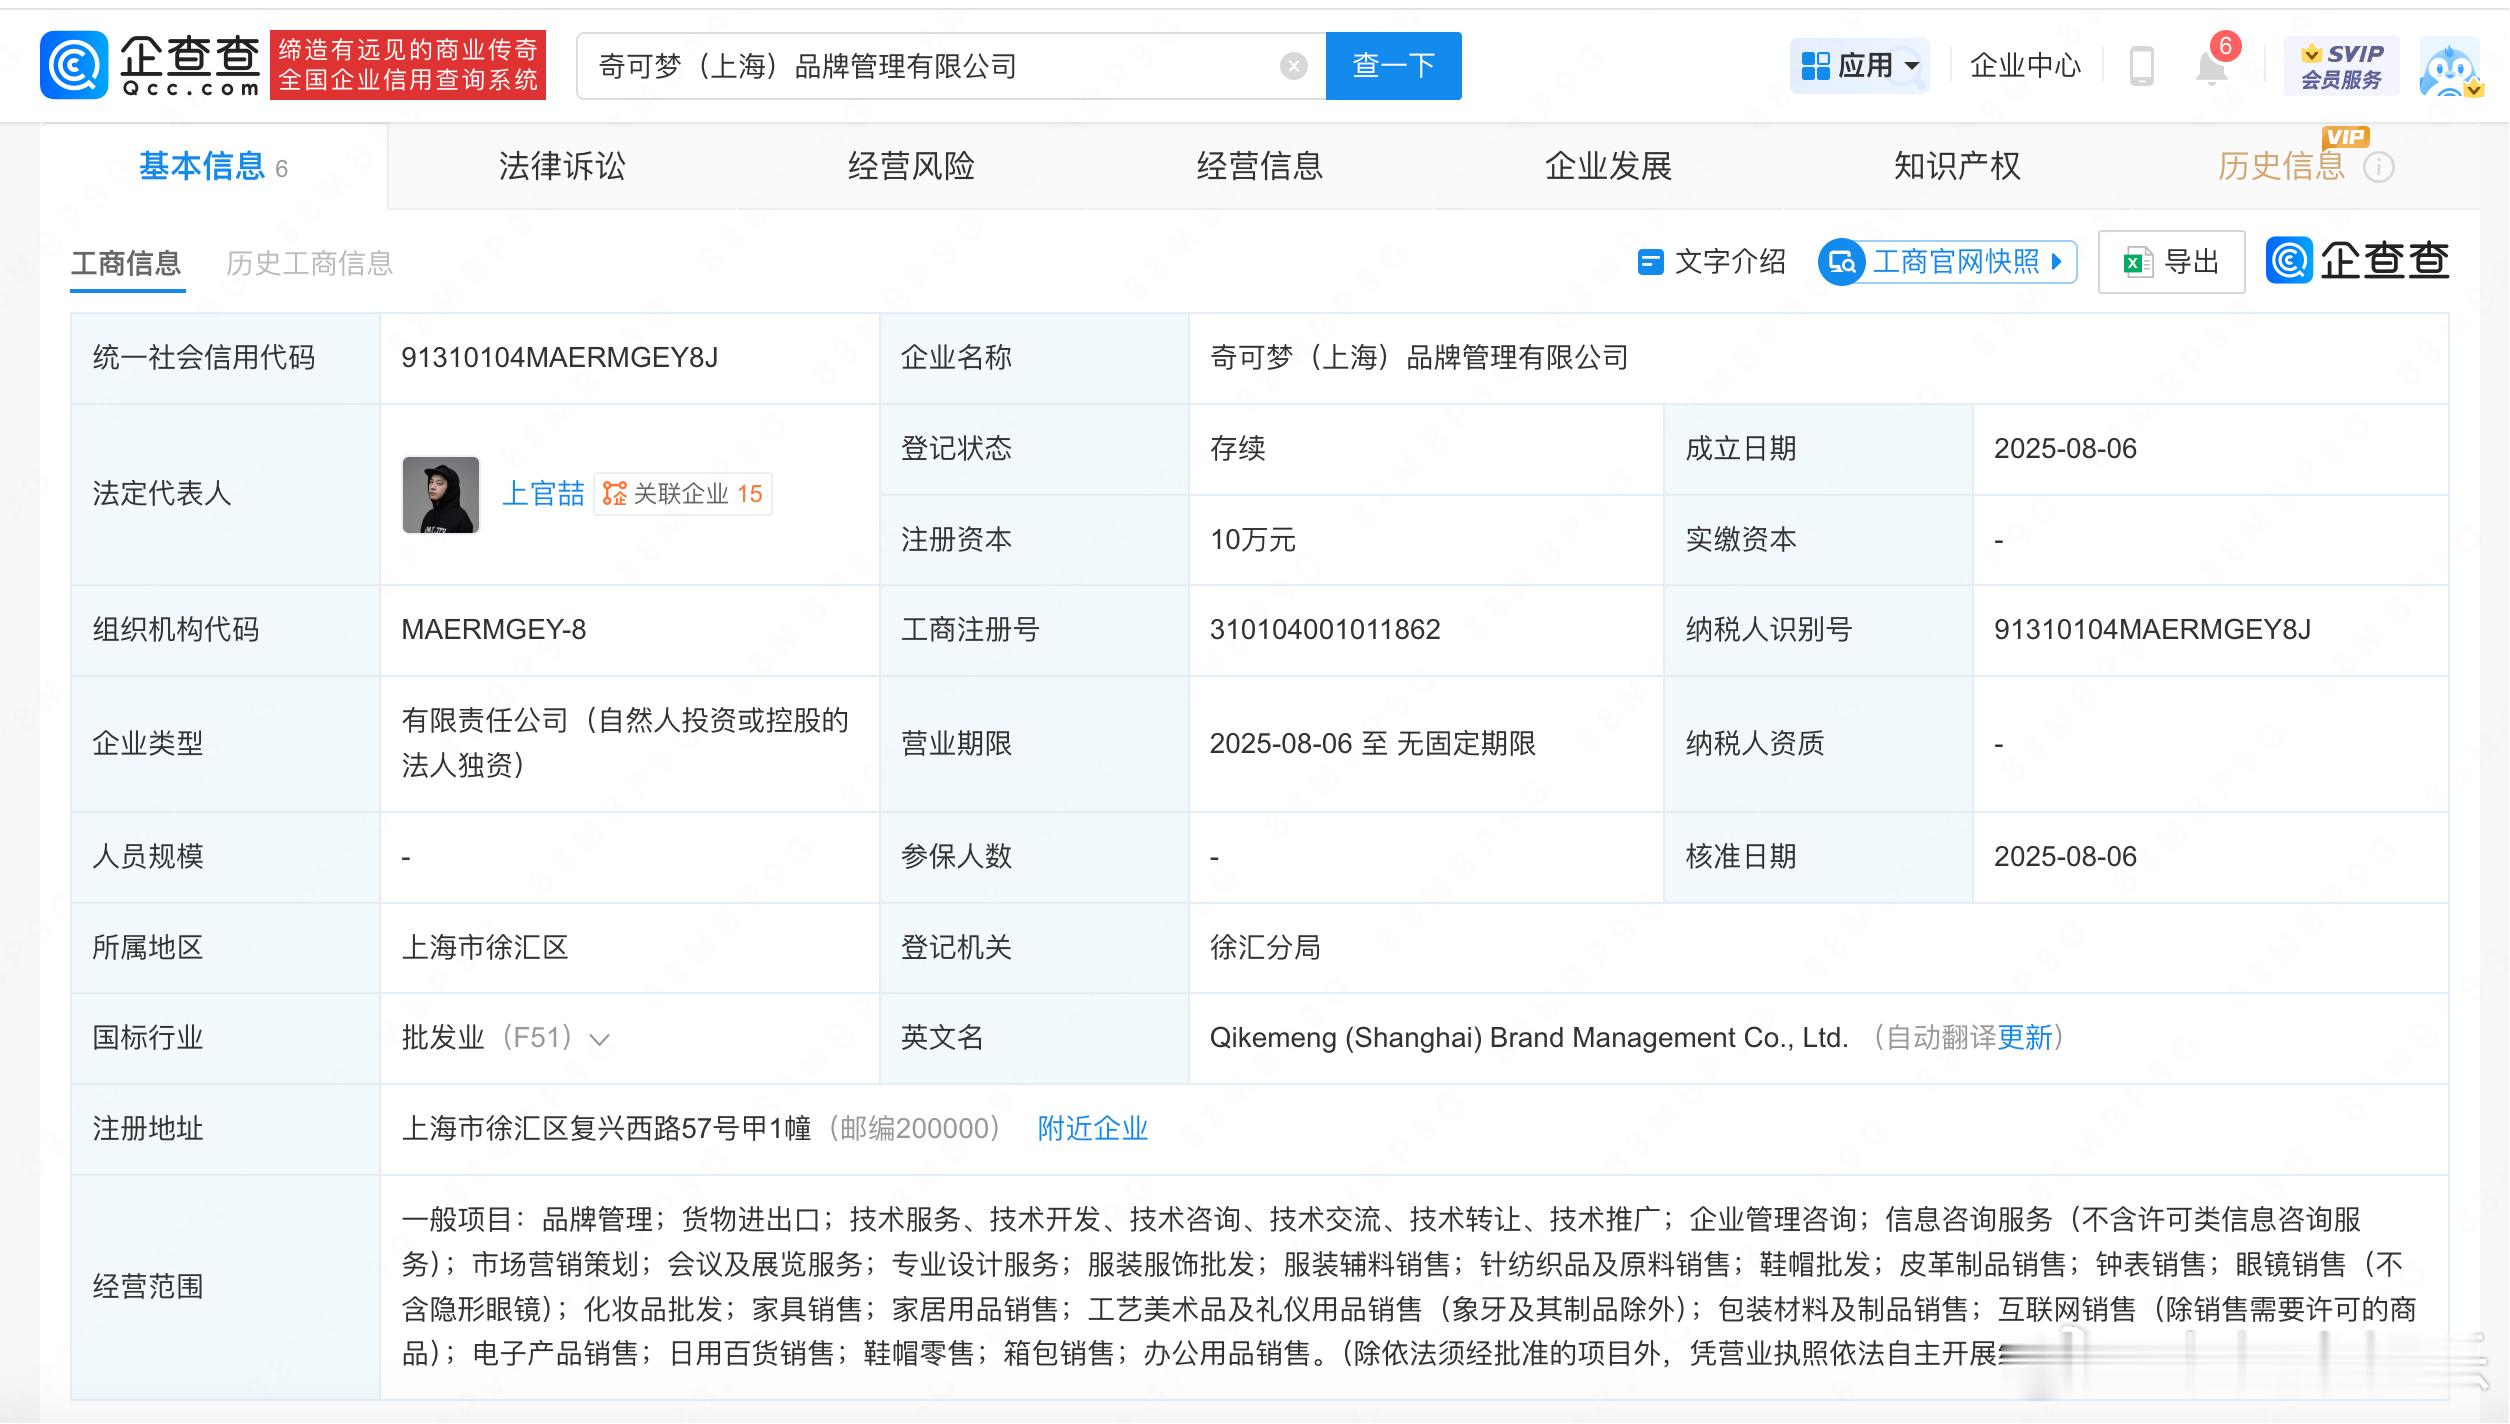Click the 导出 export button

pos(2171,262)
